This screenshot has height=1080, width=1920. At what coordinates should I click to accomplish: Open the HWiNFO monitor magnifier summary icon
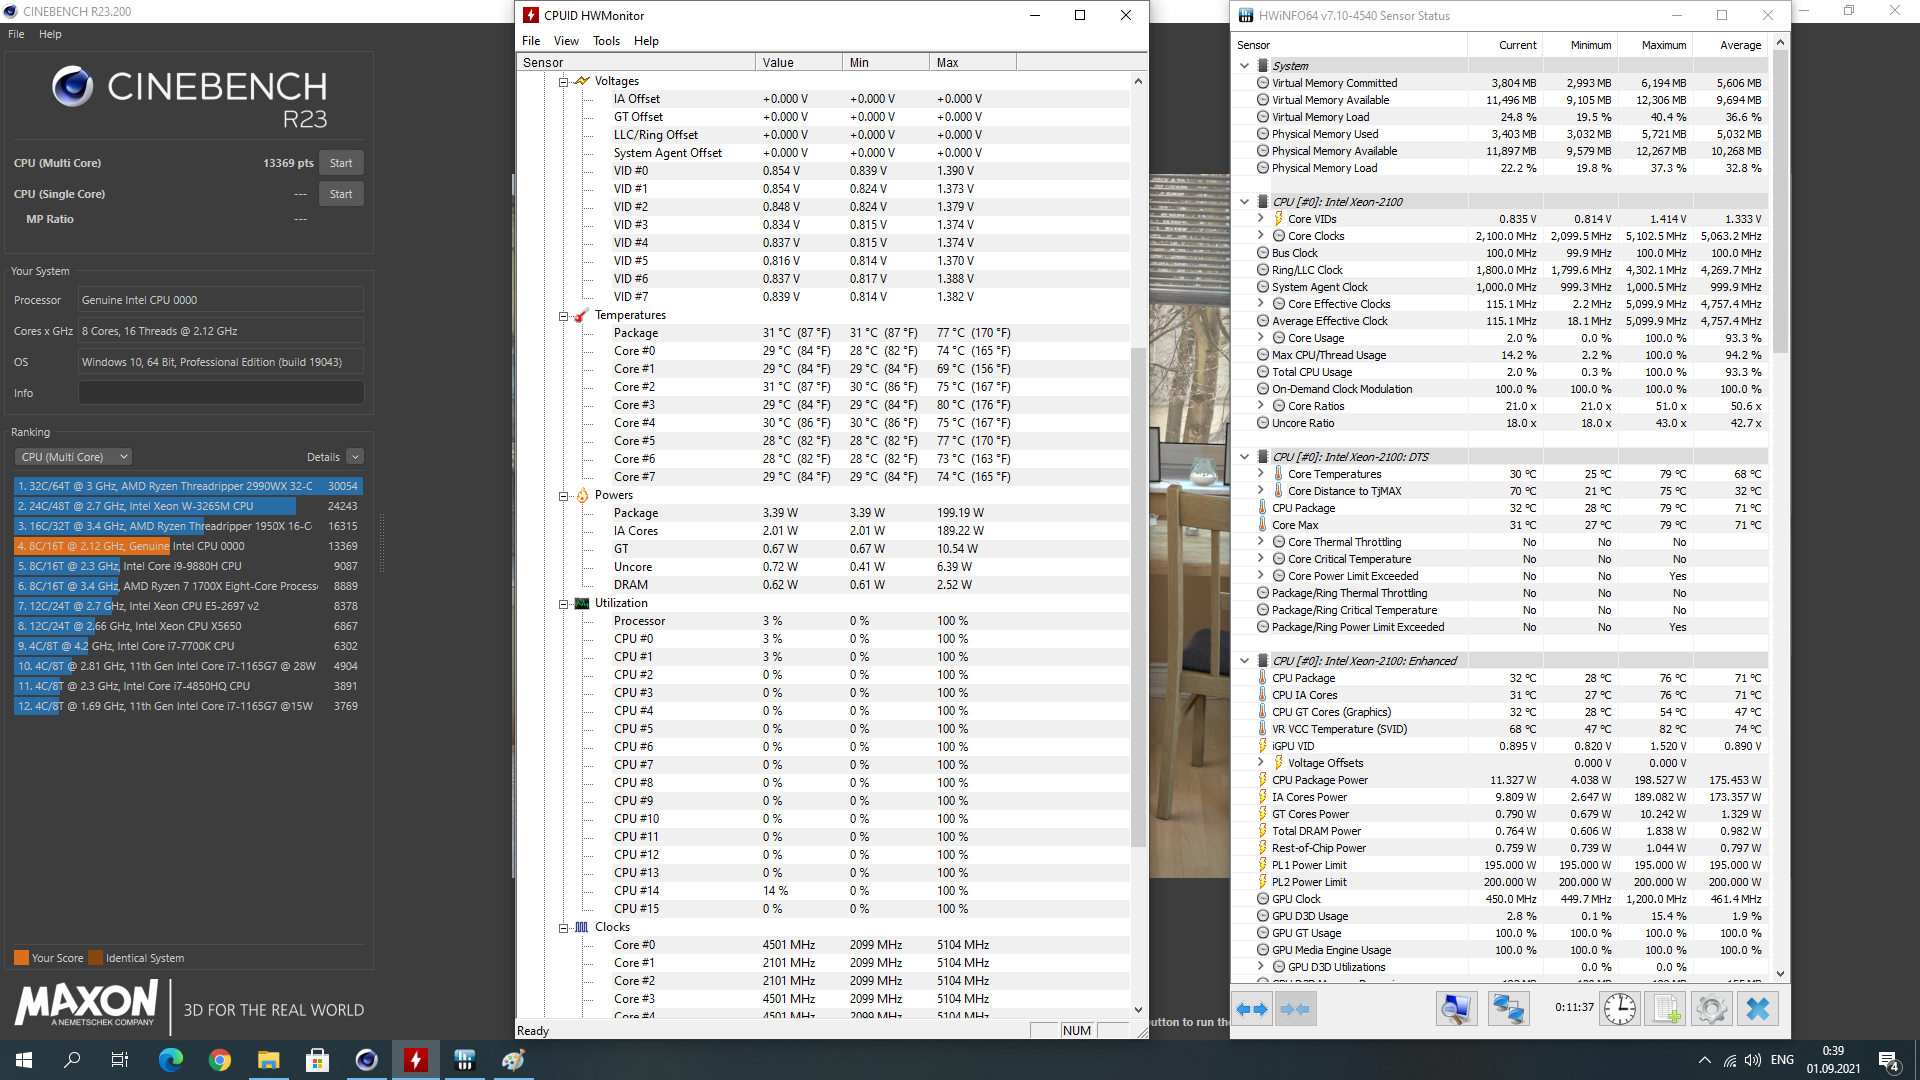1456,1009
